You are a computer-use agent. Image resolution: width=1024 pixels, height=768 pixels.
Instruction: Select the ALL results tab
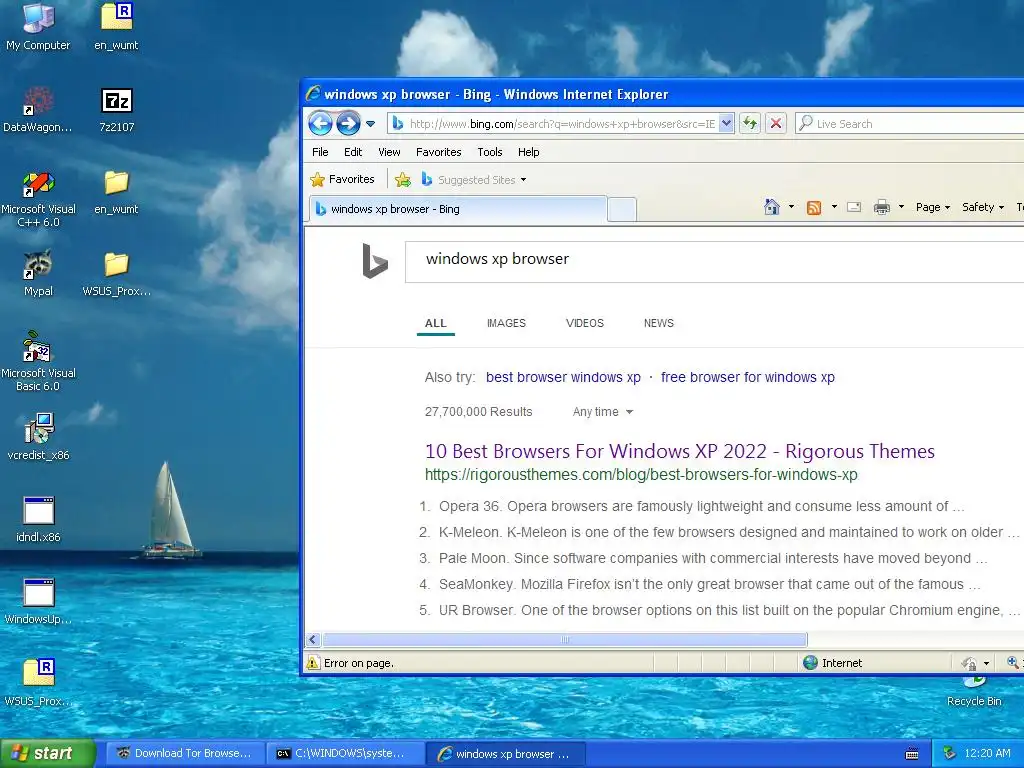pyautogui.click(x=436, y=323)
